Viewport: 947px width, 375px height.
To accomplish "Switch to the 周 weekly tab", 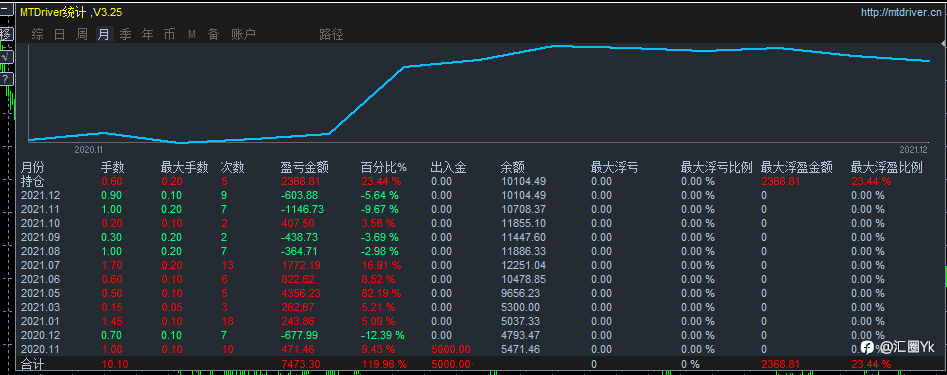I will [82, 34].
